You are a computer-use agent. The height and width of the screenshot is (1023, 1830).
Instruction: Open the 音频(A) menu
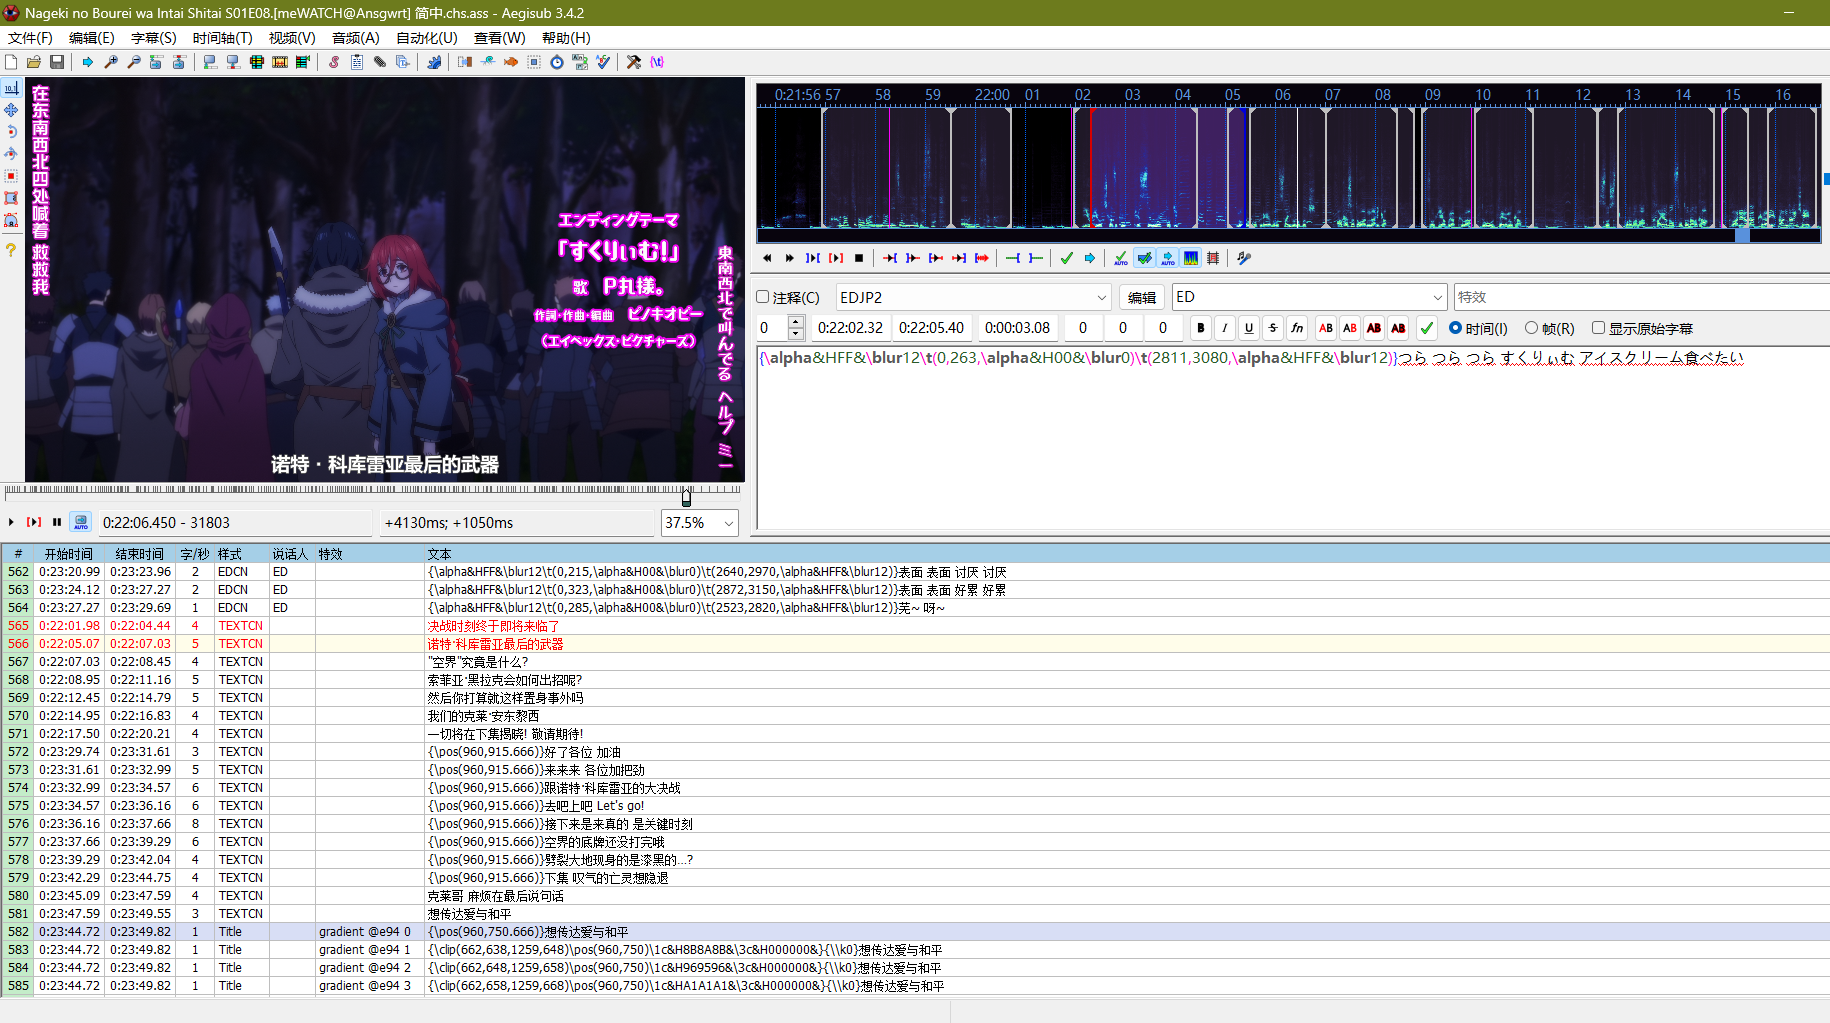click(x=355, y=38)
